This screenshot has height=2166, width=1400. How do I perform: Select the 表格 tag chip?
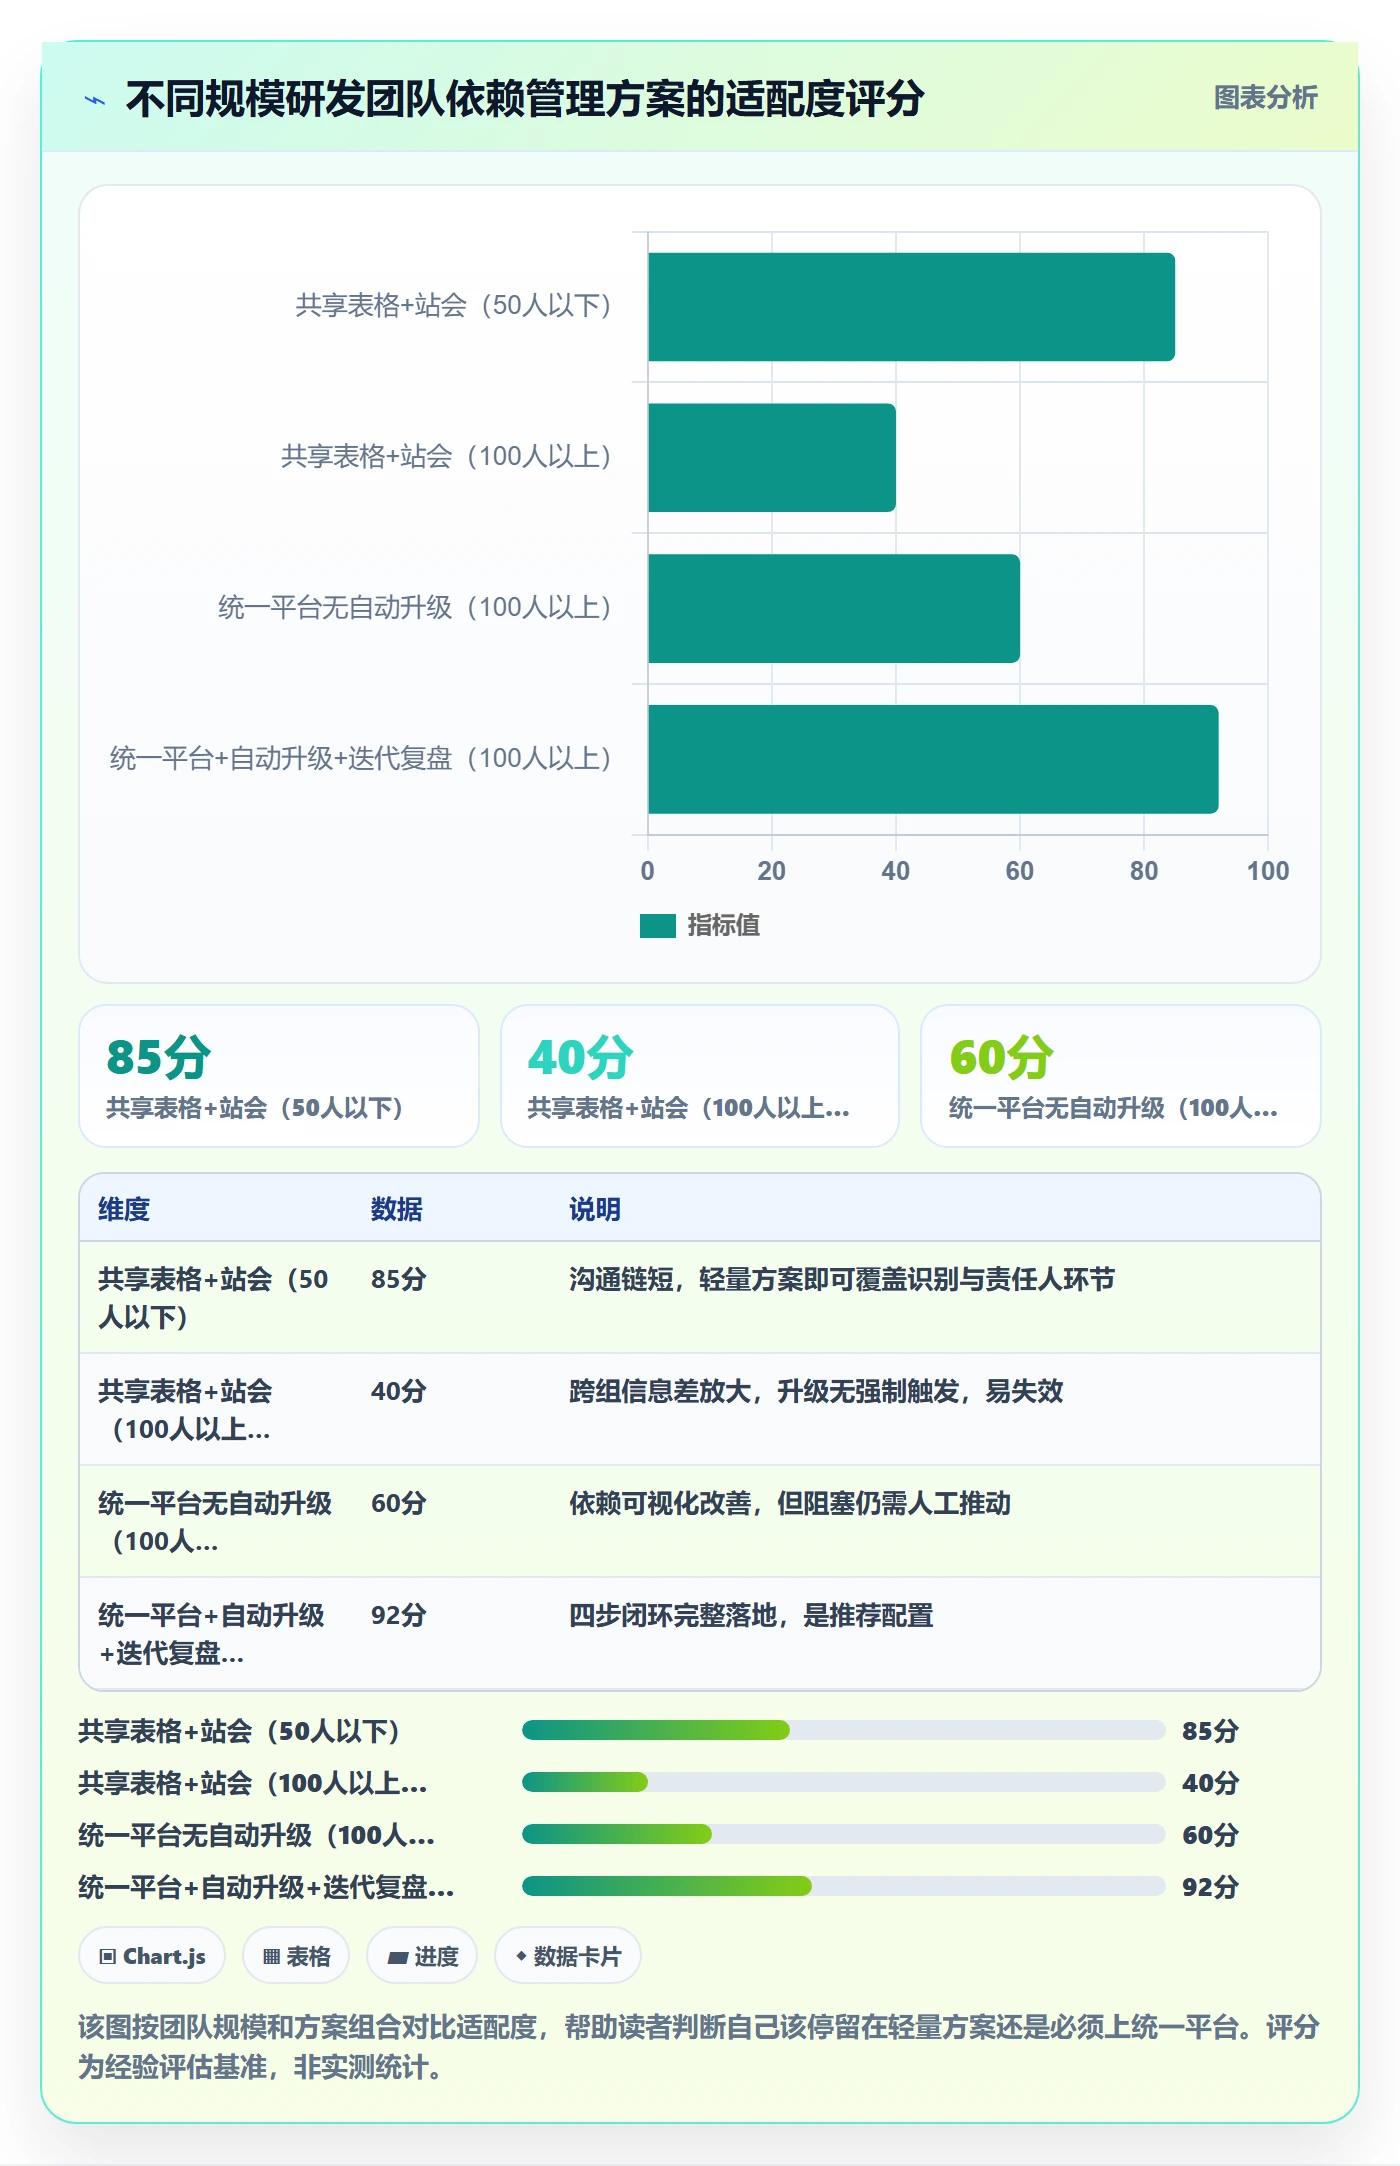click(296, 1956)
